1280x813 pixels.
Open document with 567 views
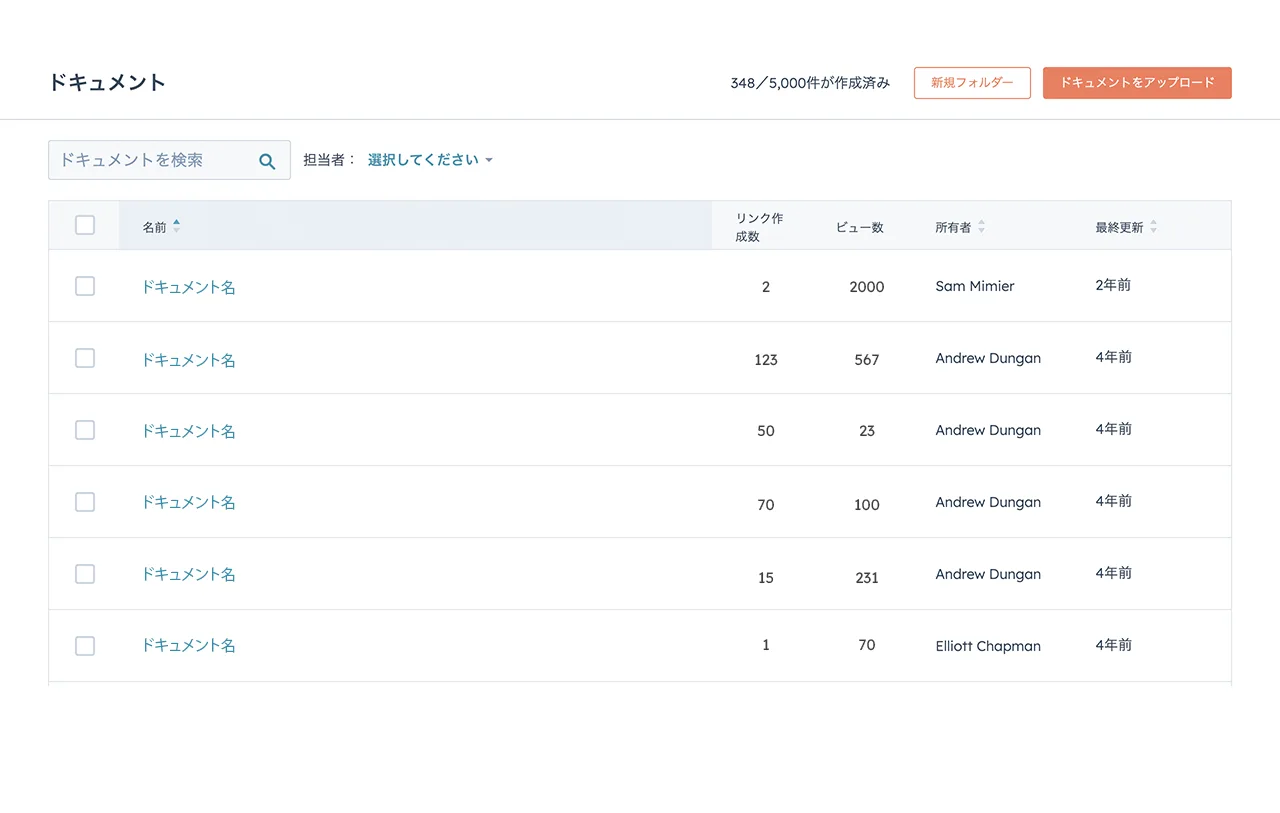tap(188, 359)
